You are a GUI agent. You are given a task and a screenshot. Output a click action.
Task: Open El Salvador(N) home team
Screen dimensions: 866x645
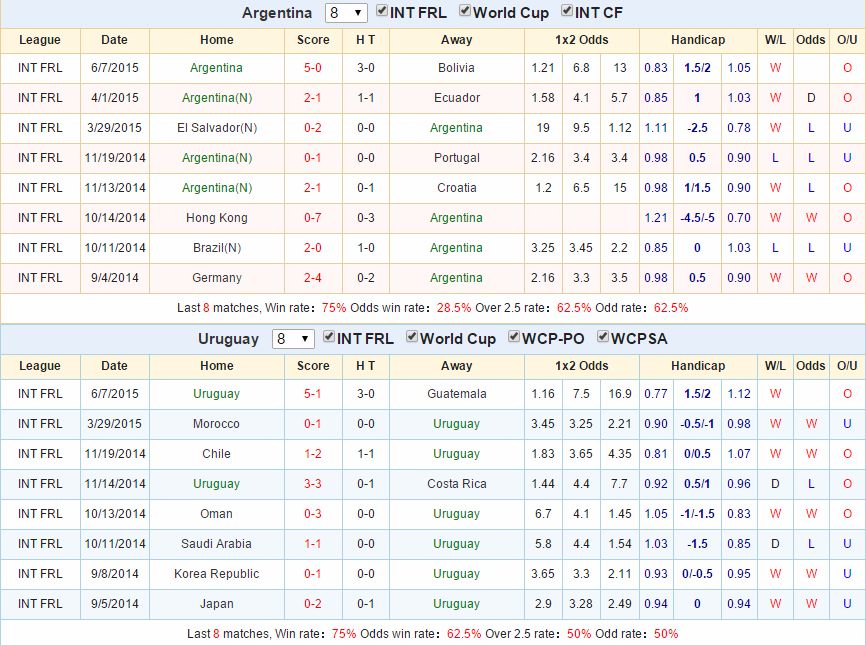pyautogui.click(x=216, y=128)
